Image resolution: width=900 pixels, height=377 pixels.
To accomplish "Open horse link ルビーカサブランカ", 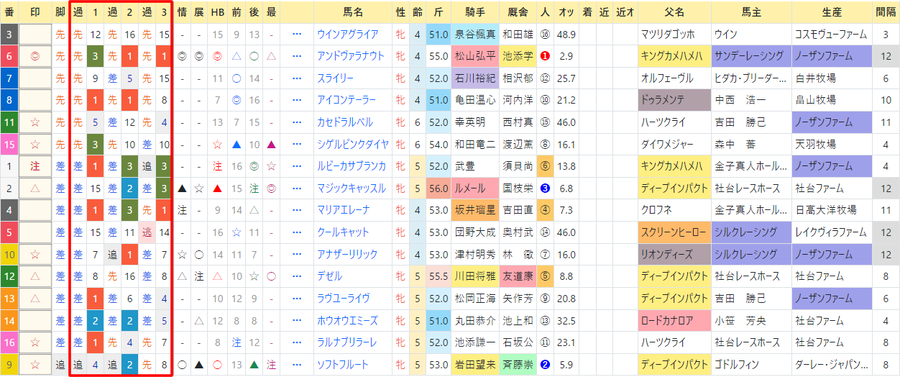I will [x=351, y=166].
